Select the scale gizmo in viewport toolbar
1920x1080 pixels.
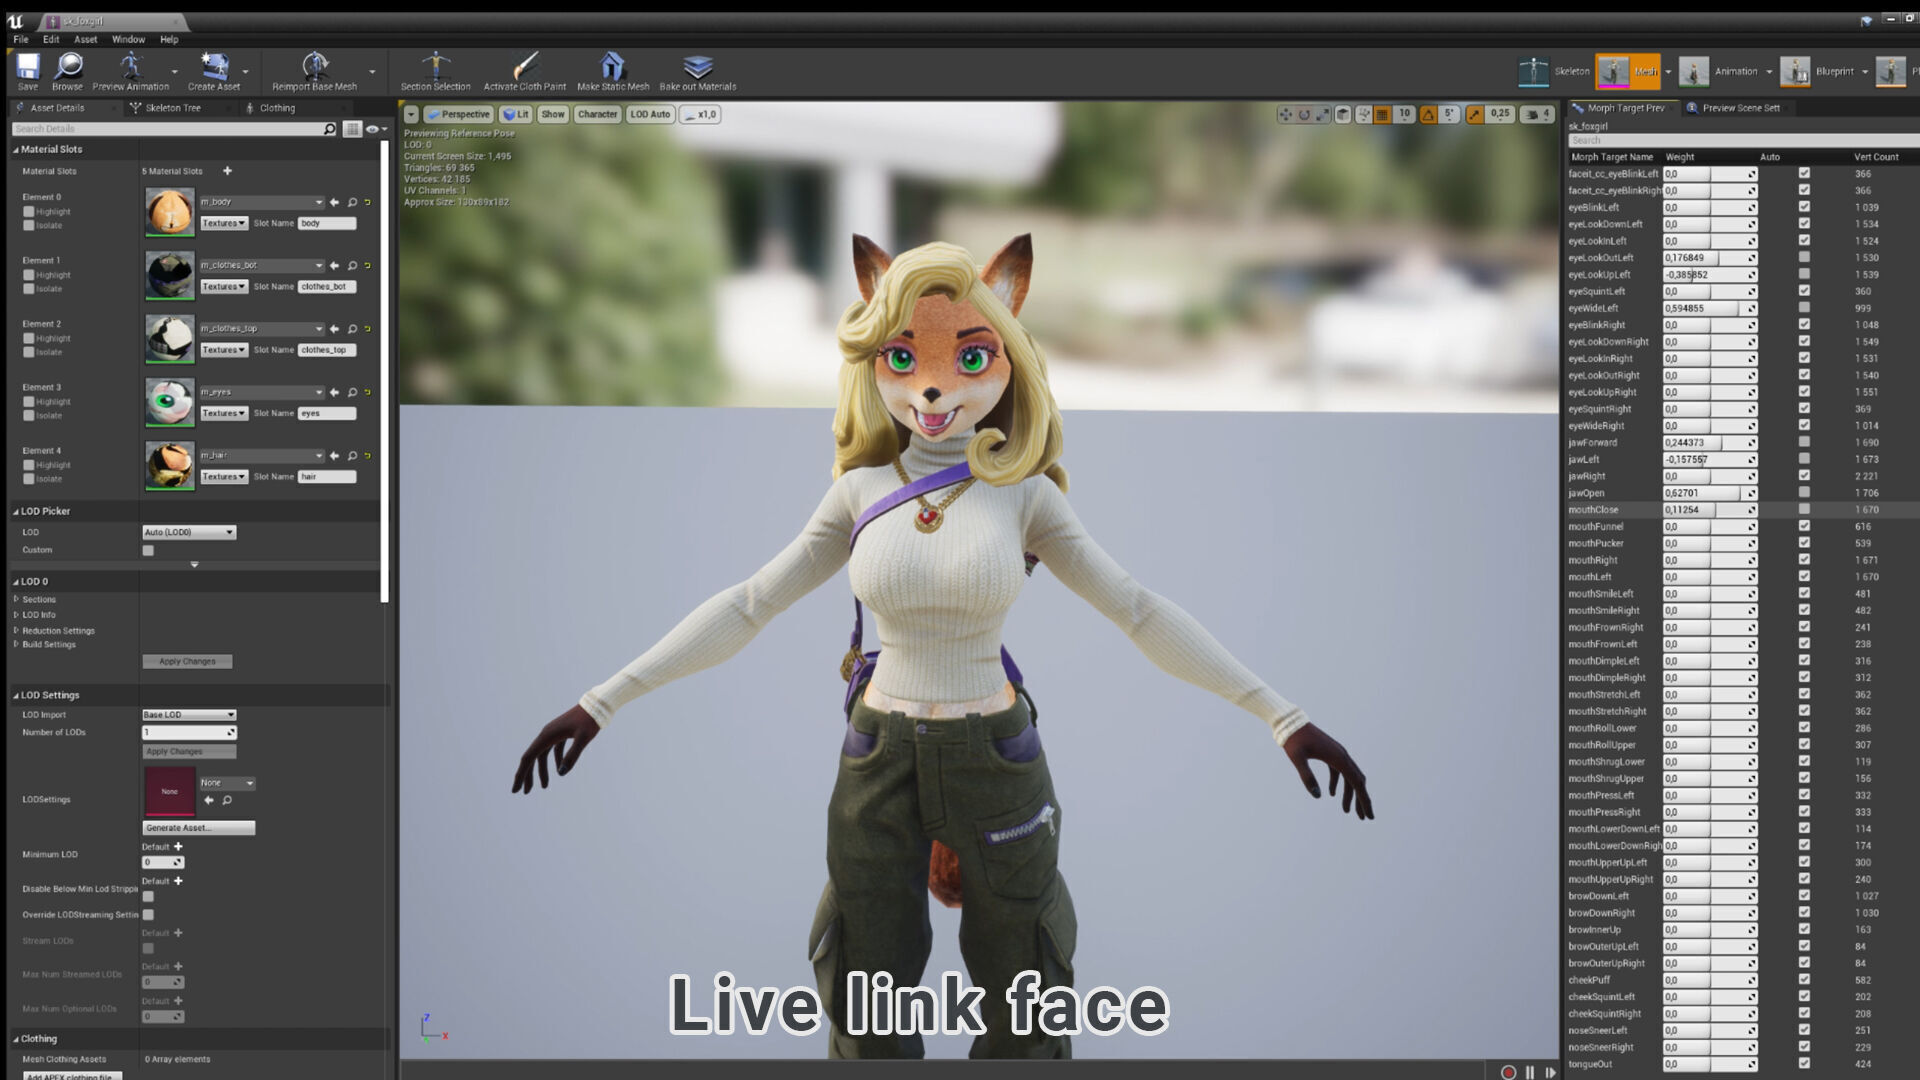tap(1323, 114)
